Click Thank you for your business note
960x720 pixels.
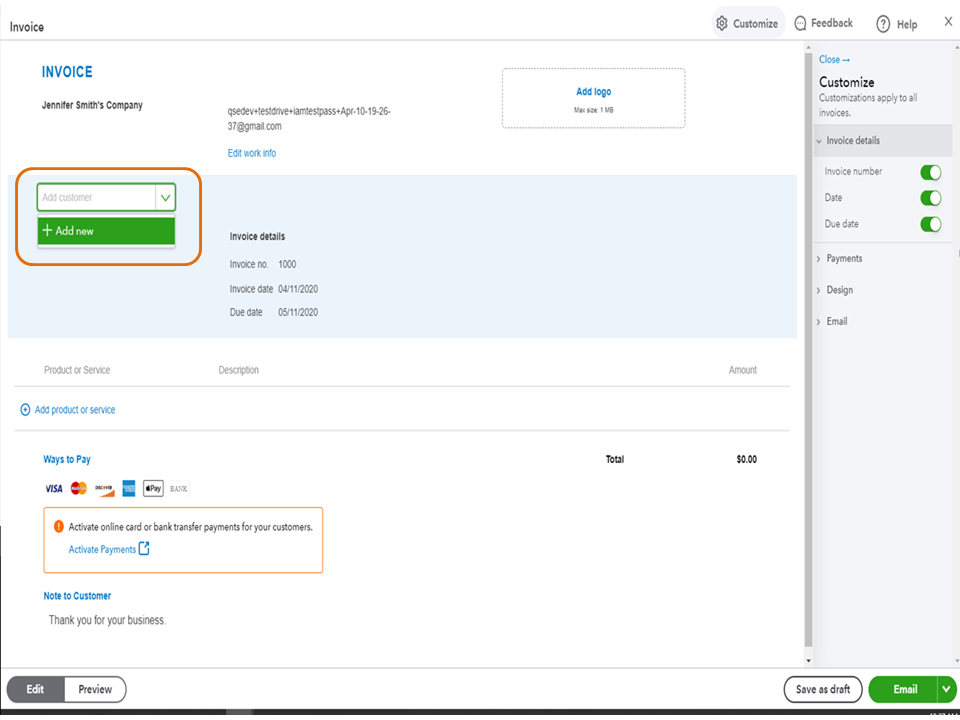tap(107, 620)
